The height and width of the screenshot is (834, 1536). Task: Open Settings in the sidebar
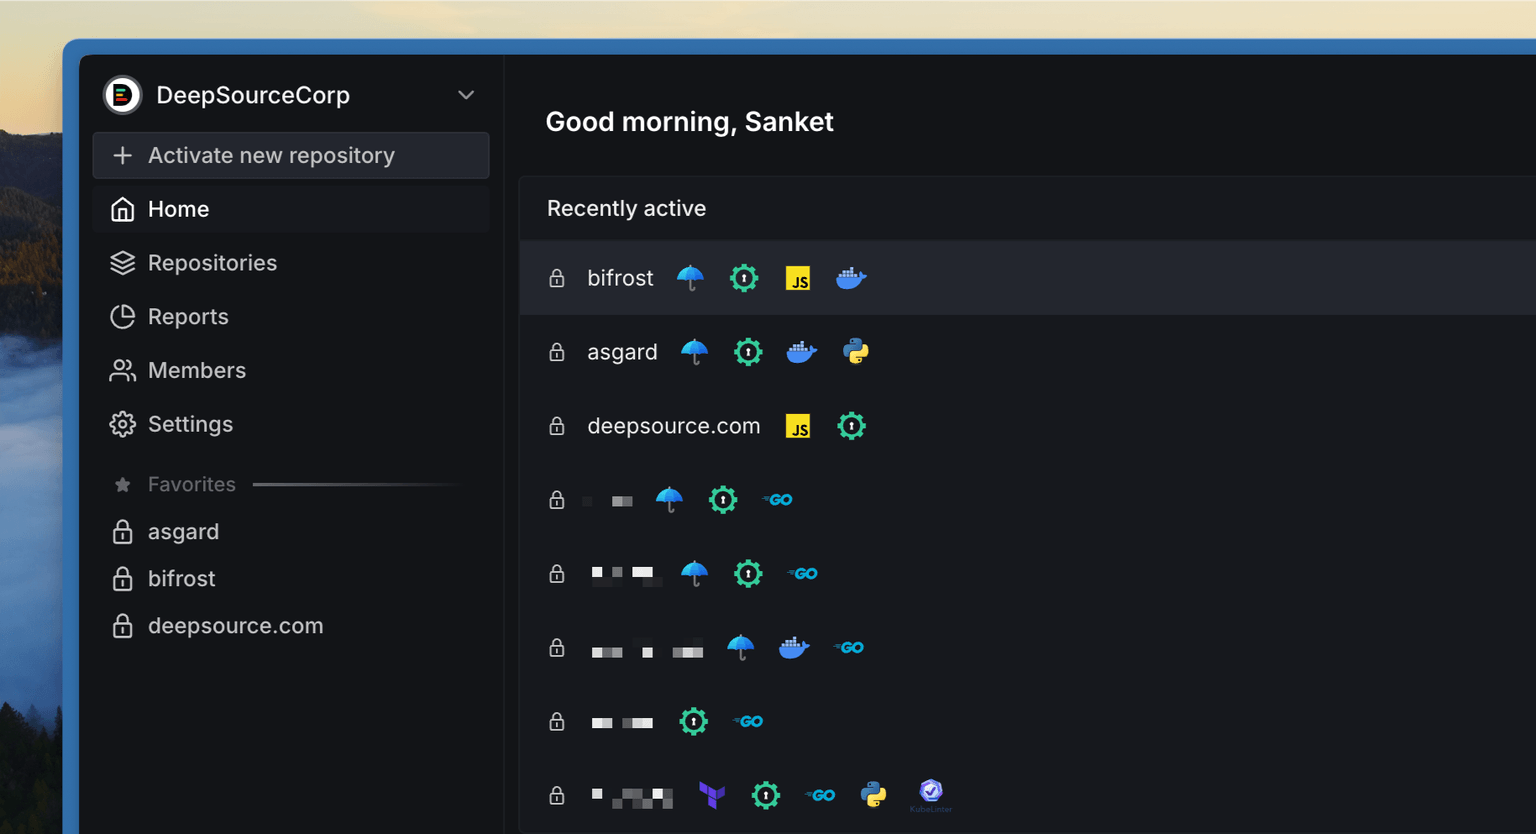point(291,424)
